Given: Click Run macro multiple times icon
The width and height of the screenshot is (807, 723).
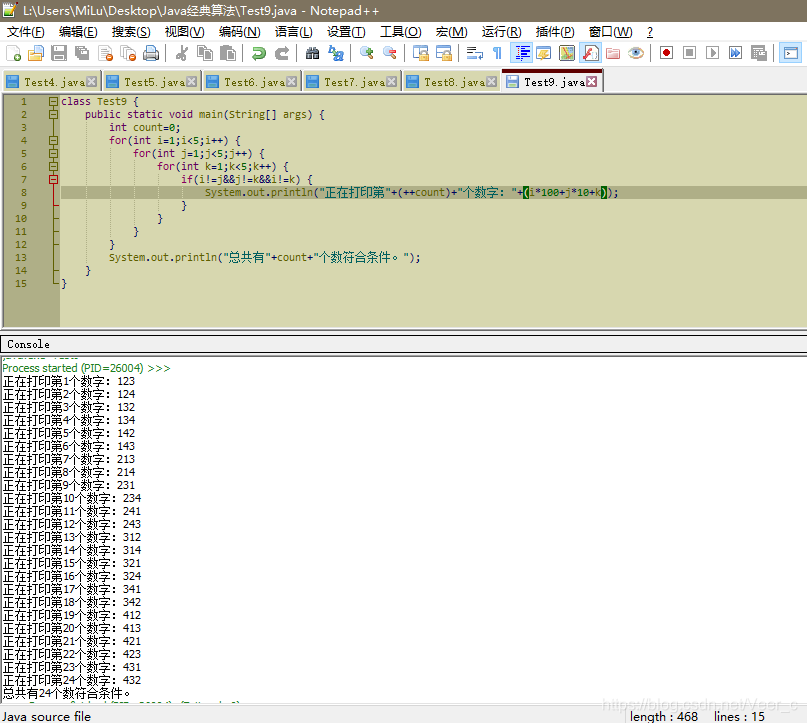Looking at the screenshot, I should pyautogui.click(x=735, y=53).
